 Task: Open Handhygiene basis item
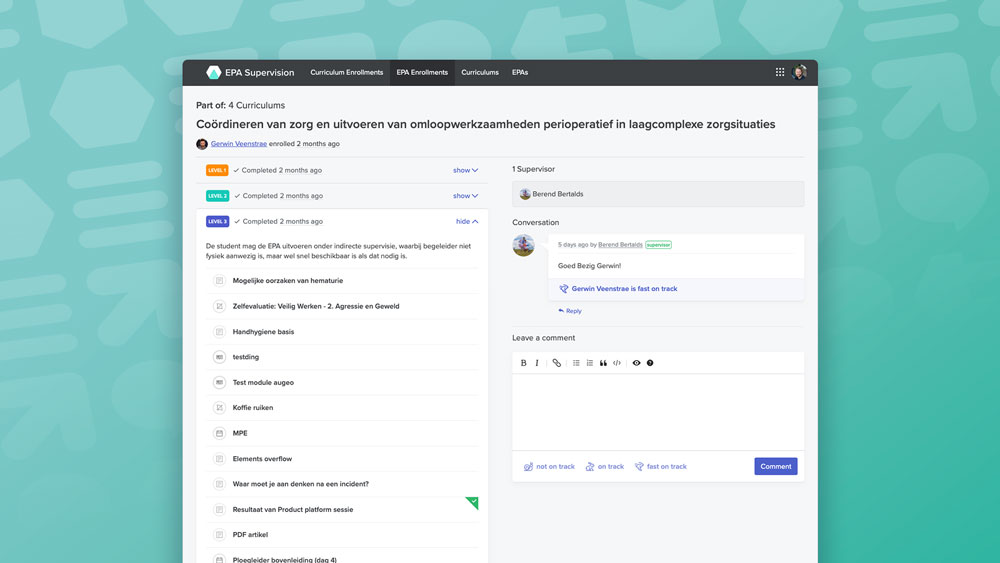263,332
